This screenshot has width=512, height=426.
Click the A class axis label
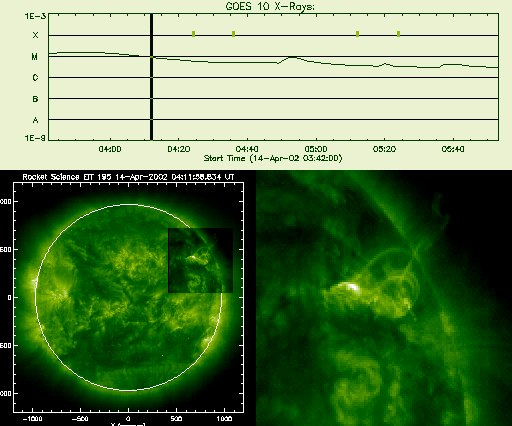coord(35,120)
